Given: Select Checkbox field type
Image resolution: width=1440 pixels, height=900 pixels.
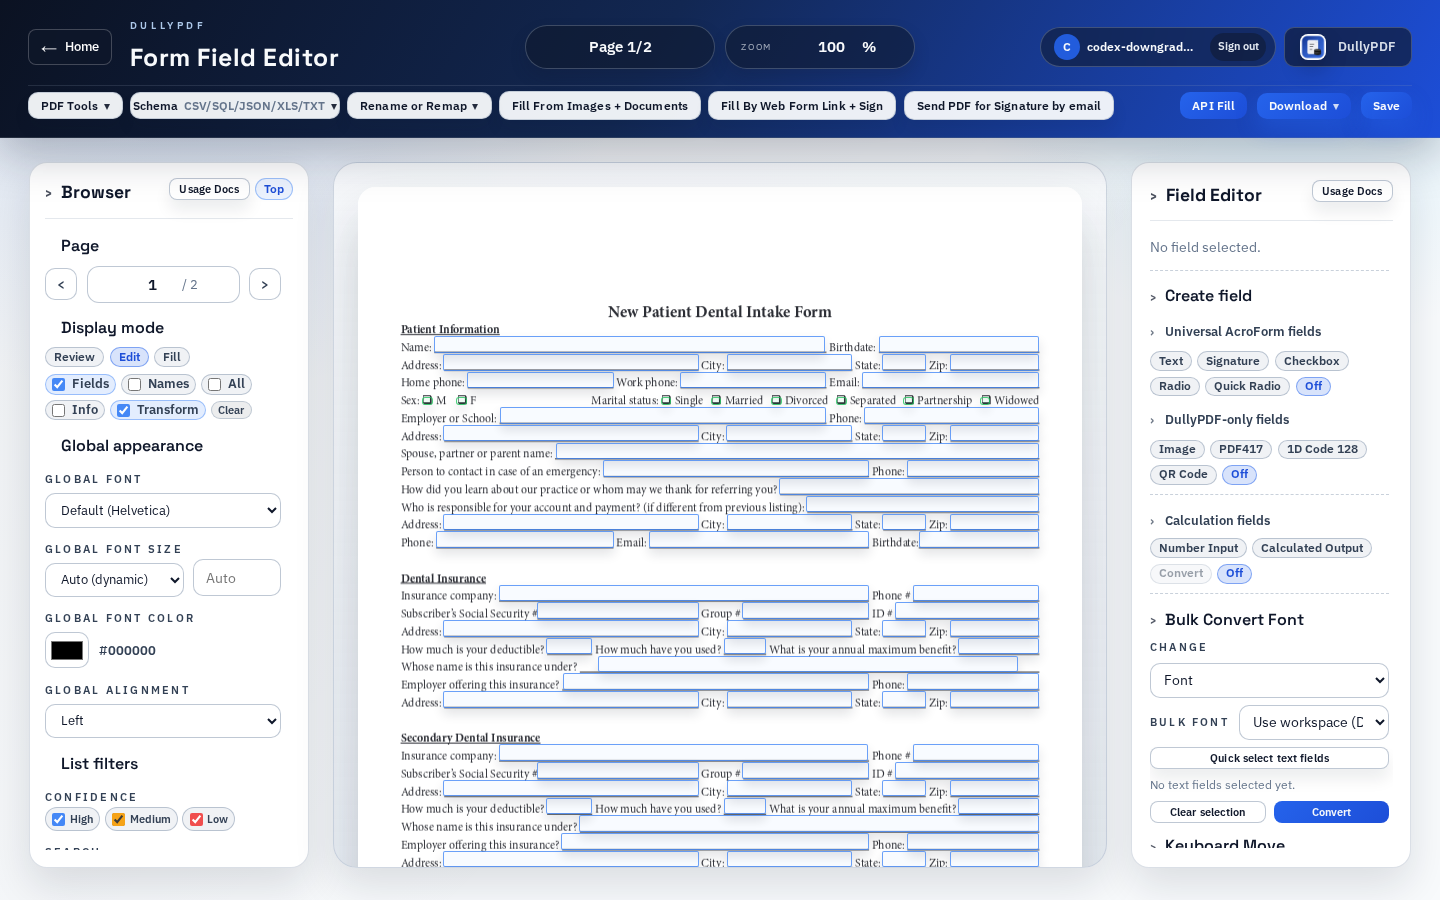Looking at the screenshot, I should [x=1311, y=361].
